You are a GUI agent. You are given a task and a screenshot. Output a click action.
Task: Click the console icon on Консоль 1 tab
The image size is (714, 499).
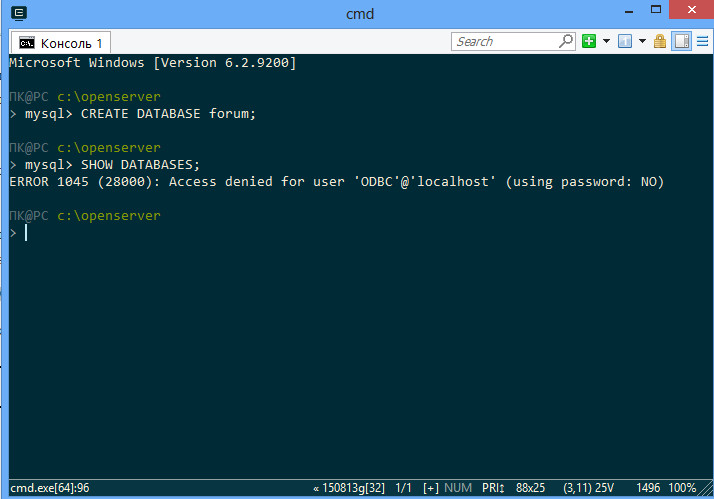(x=27, y=43)
